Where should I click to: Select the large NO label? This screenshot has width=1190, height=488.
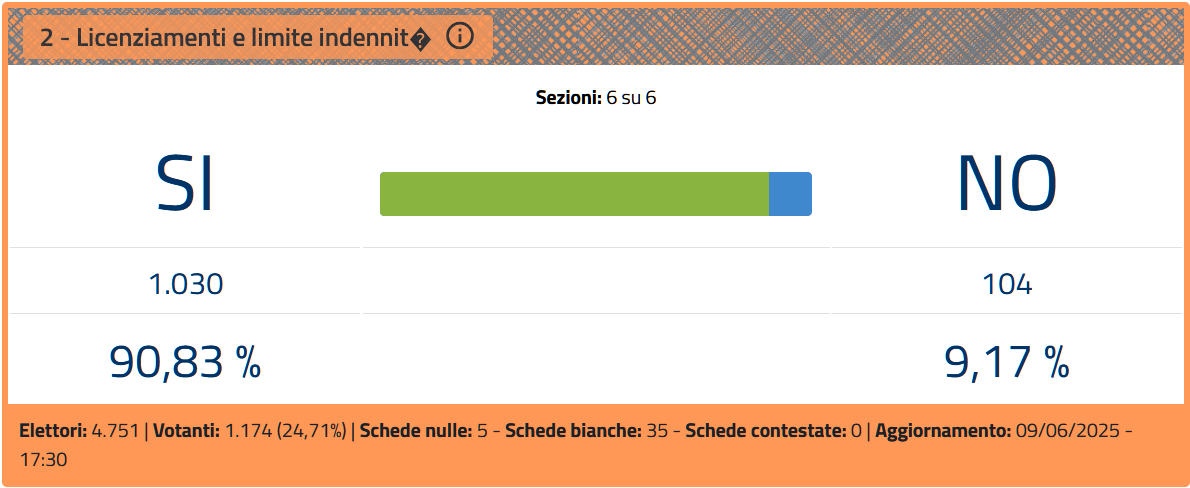[x=1006, y=184]
